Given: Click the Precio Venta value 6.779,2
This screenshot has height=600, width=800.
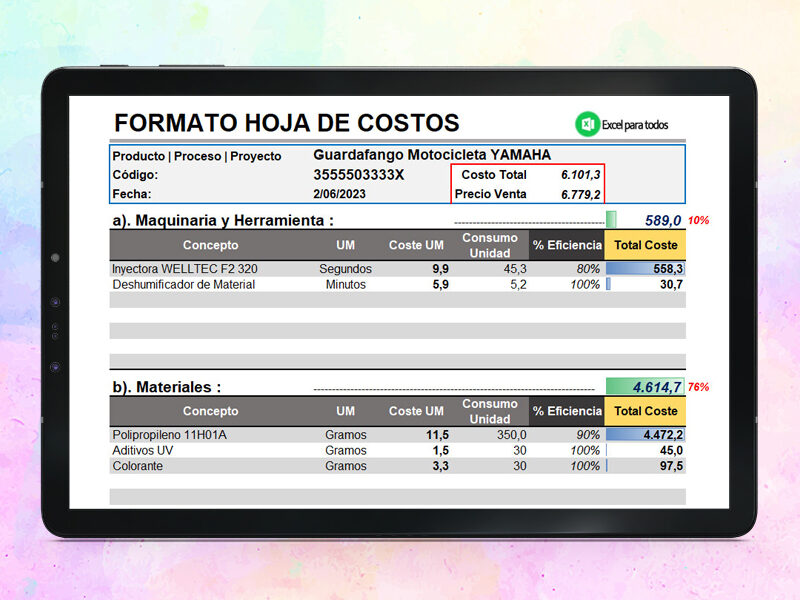Looking at the screenshot, I should point(581,194).
